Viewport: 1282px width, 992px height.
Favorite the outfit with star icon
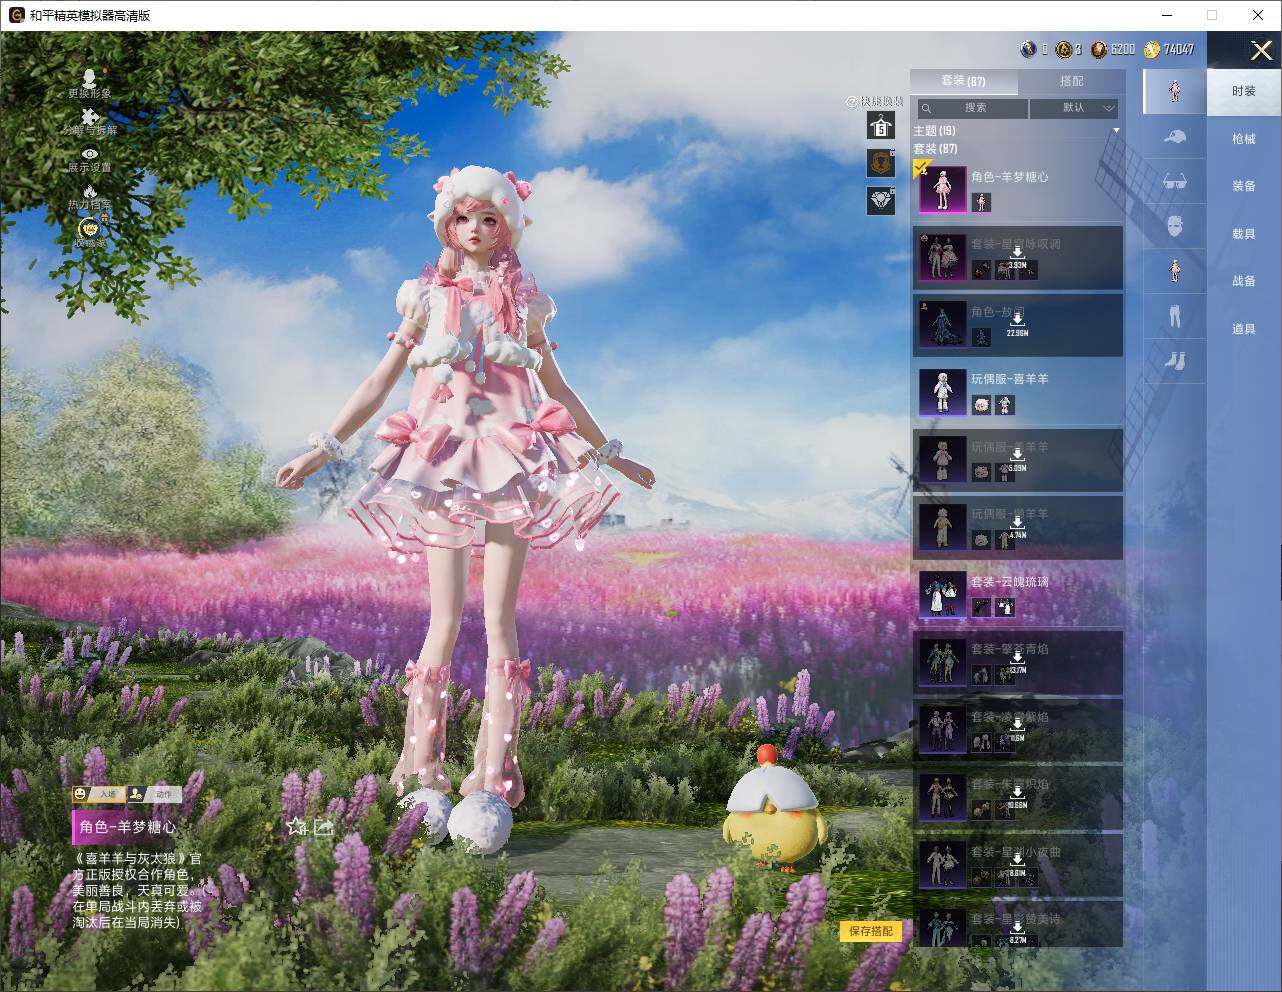click(x=296, y=827)
